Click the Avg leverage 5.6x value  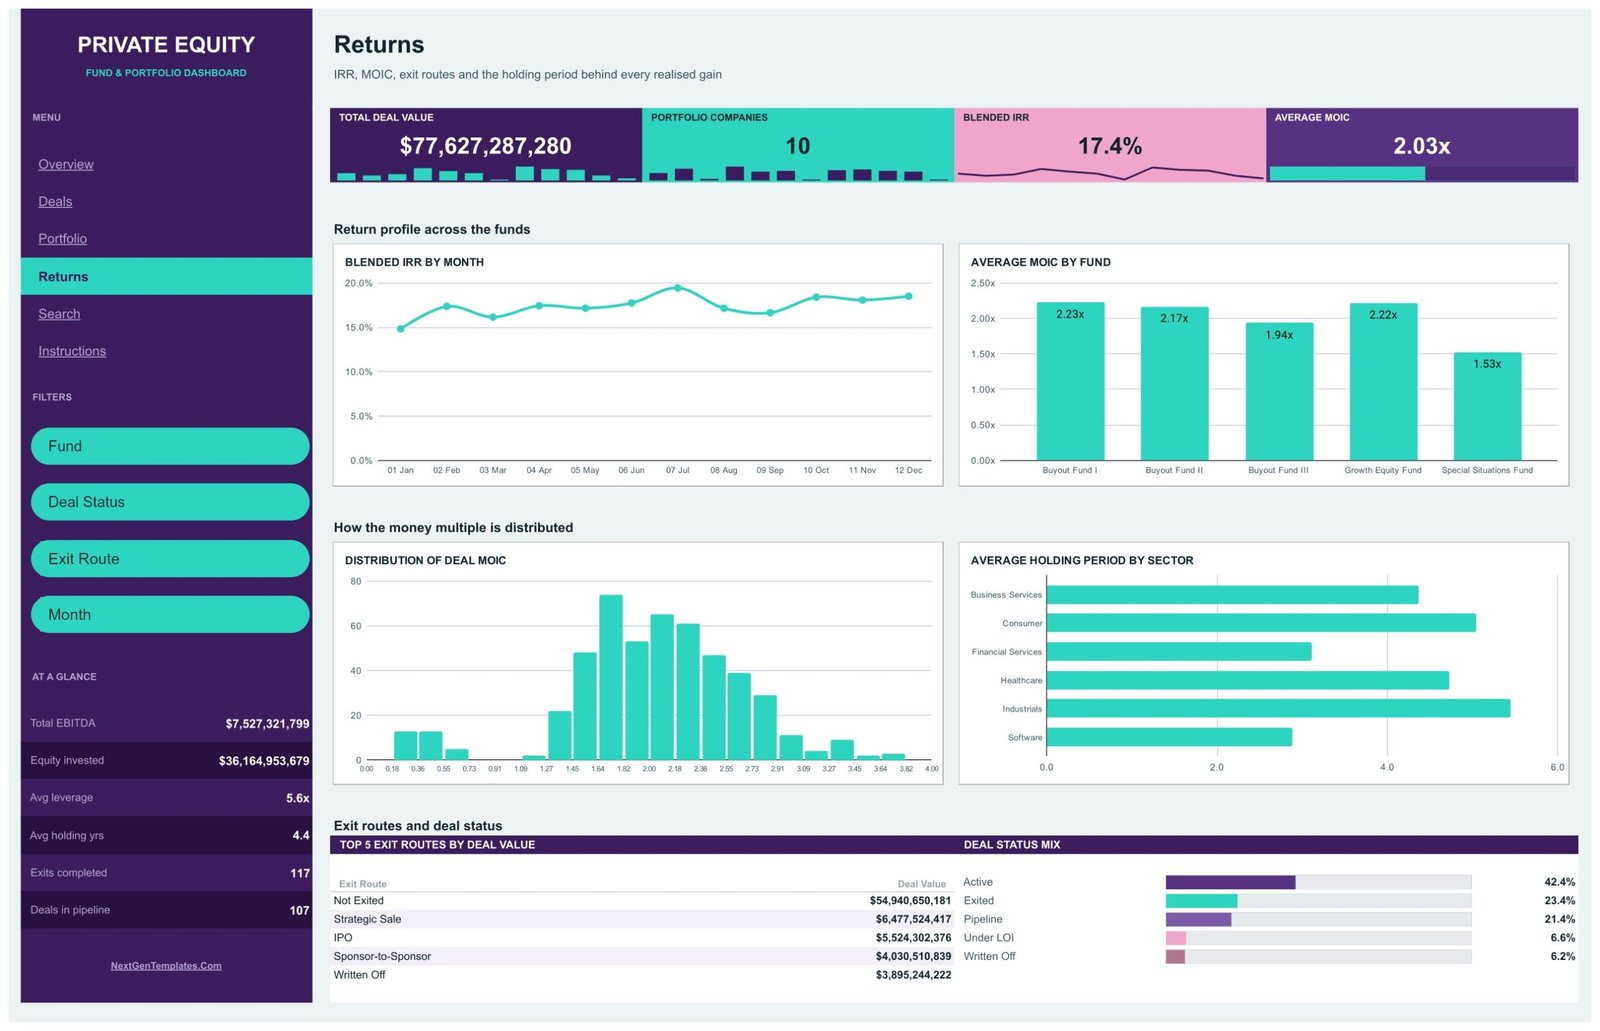click(298, 798)
